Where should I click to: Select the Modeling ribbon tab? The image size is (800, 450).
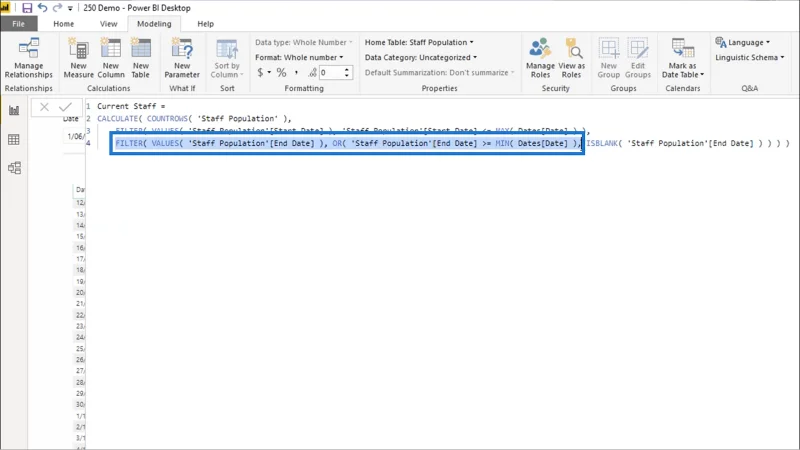[154, 23]
